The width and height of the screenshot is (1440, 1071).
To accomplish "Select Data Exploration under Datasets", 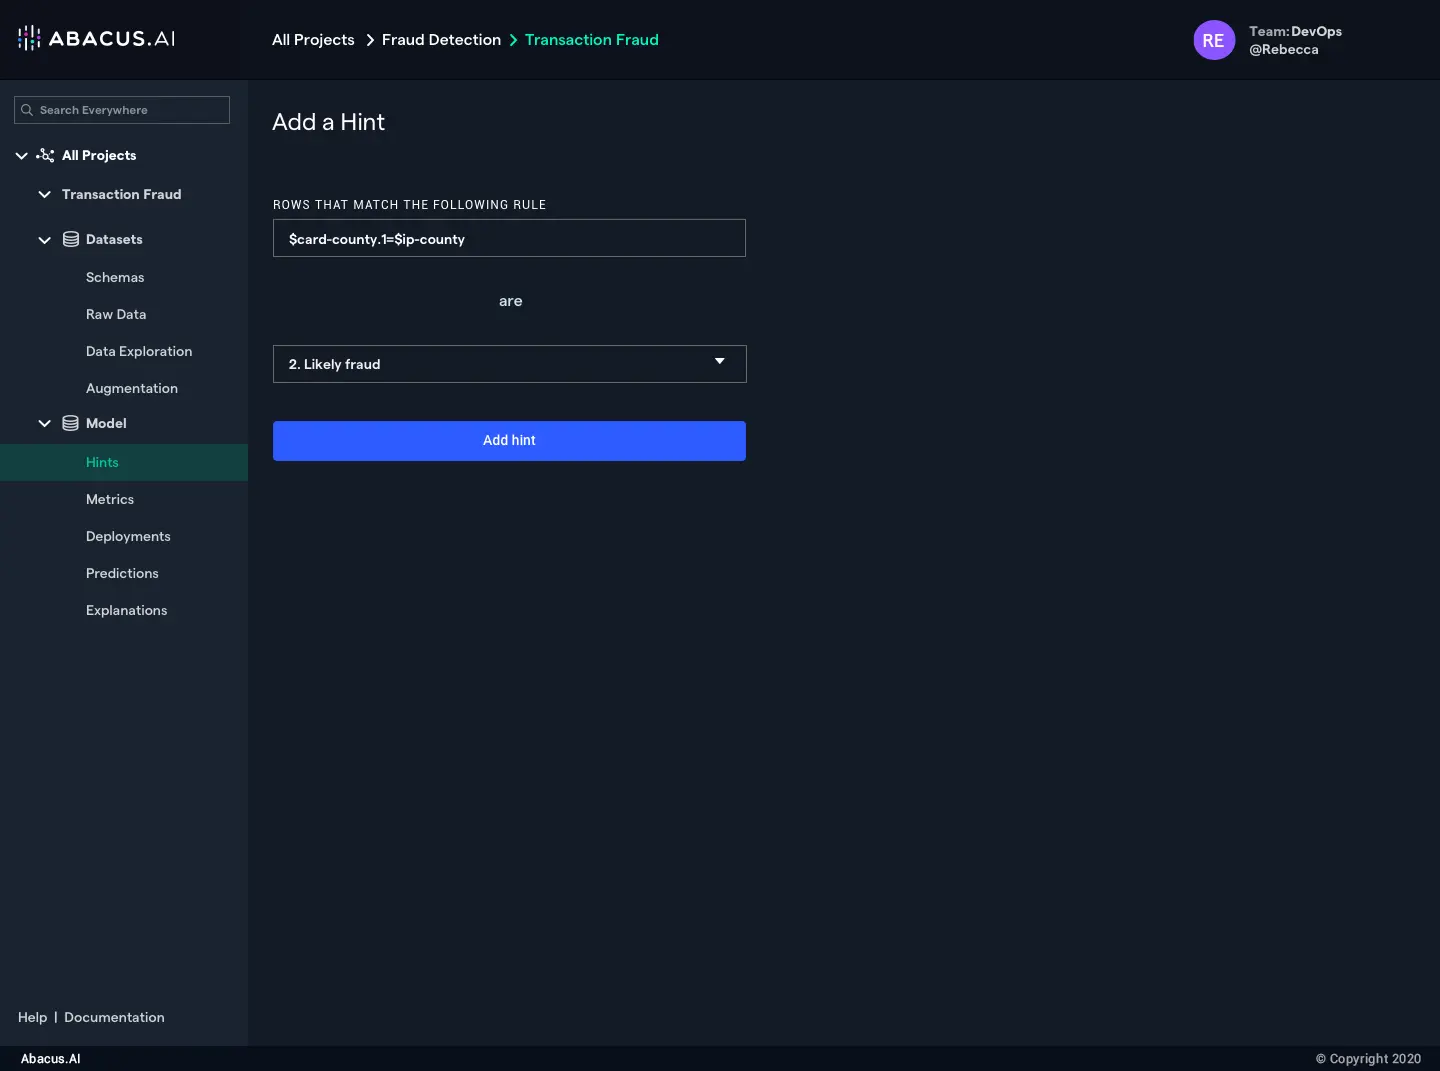I will pos(139,351).
